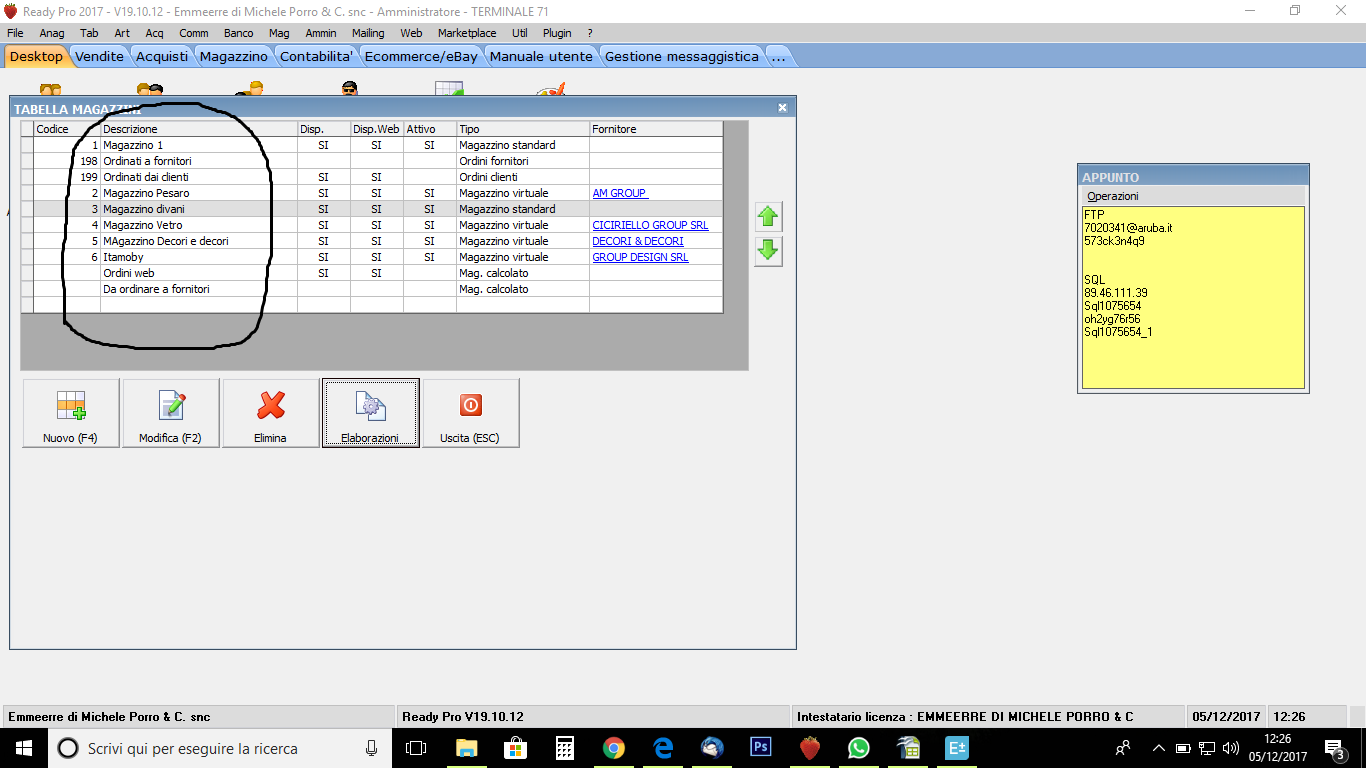The width and height of the screenshot is (1366, 768).
Task: Open the Plugin menu
Action: 557,33
